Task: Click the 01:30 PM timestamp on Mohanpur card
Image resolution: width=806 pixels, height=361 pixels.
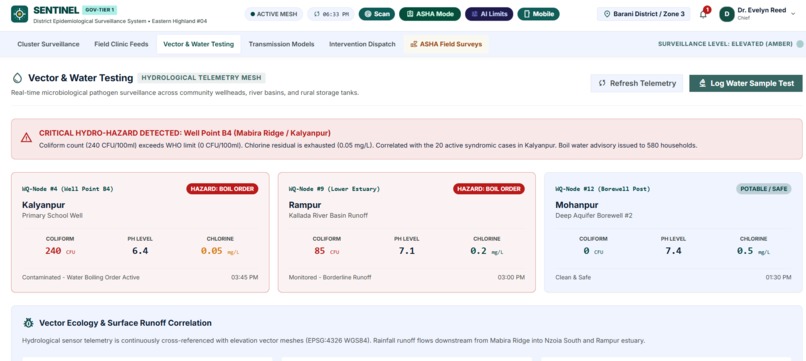Action: pos(778,277)
